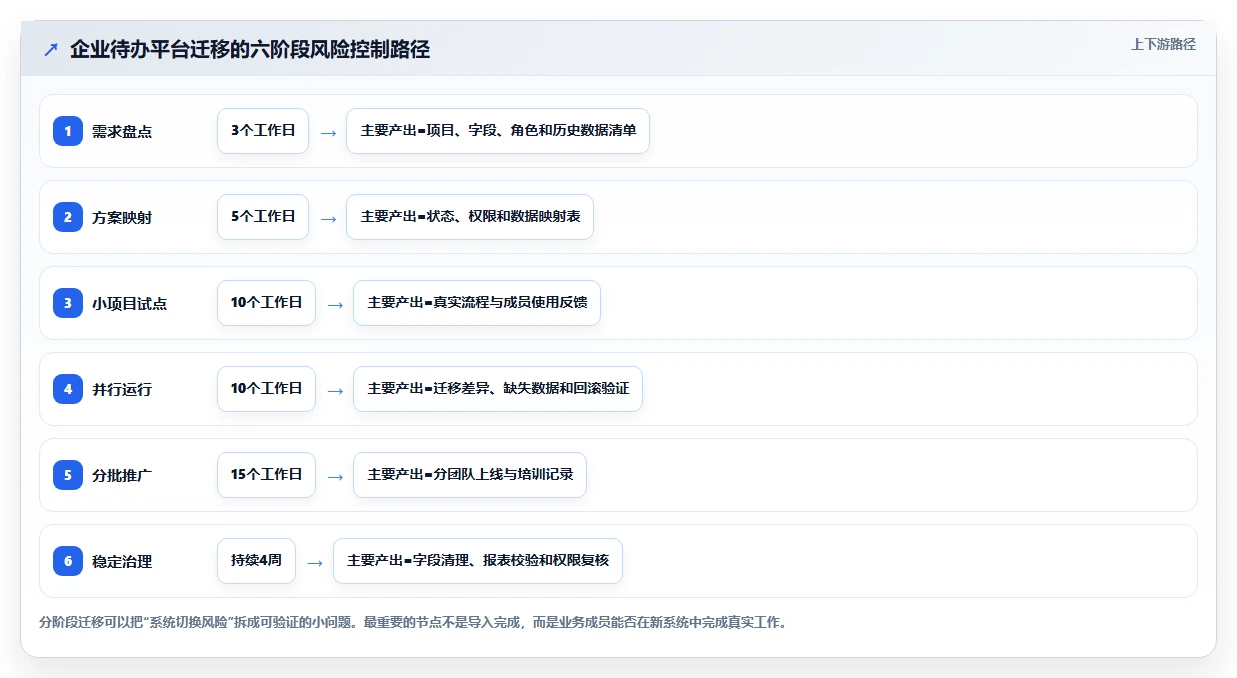Click the 上下游路径 label
Screen dimensions: 1237x678
tap(1163, 44)
